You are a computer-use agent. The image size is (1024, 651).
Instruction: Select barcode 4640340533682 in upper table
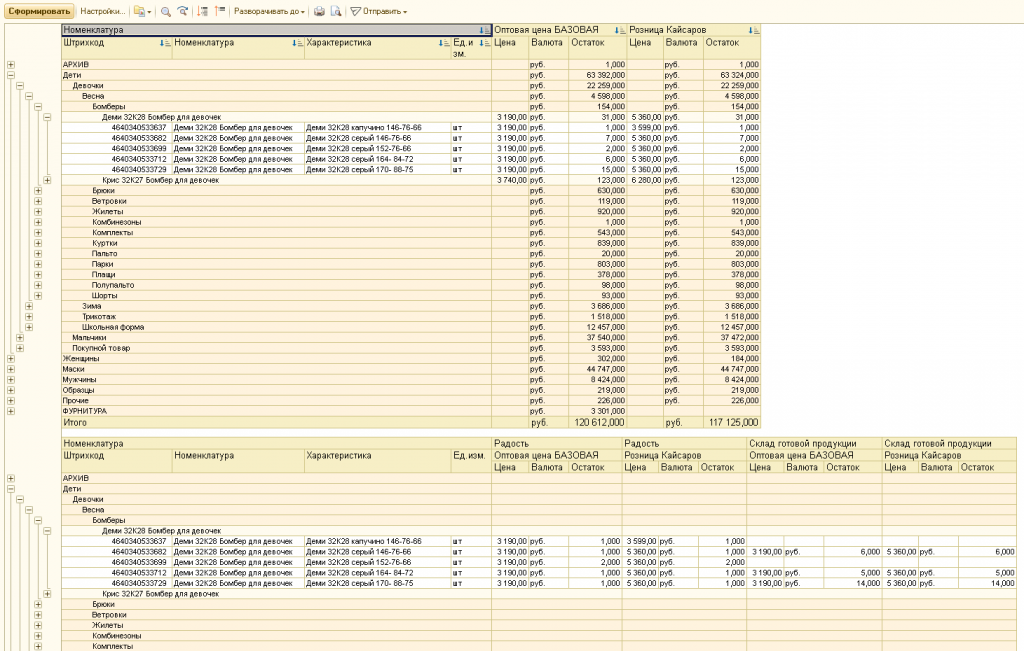138,138
